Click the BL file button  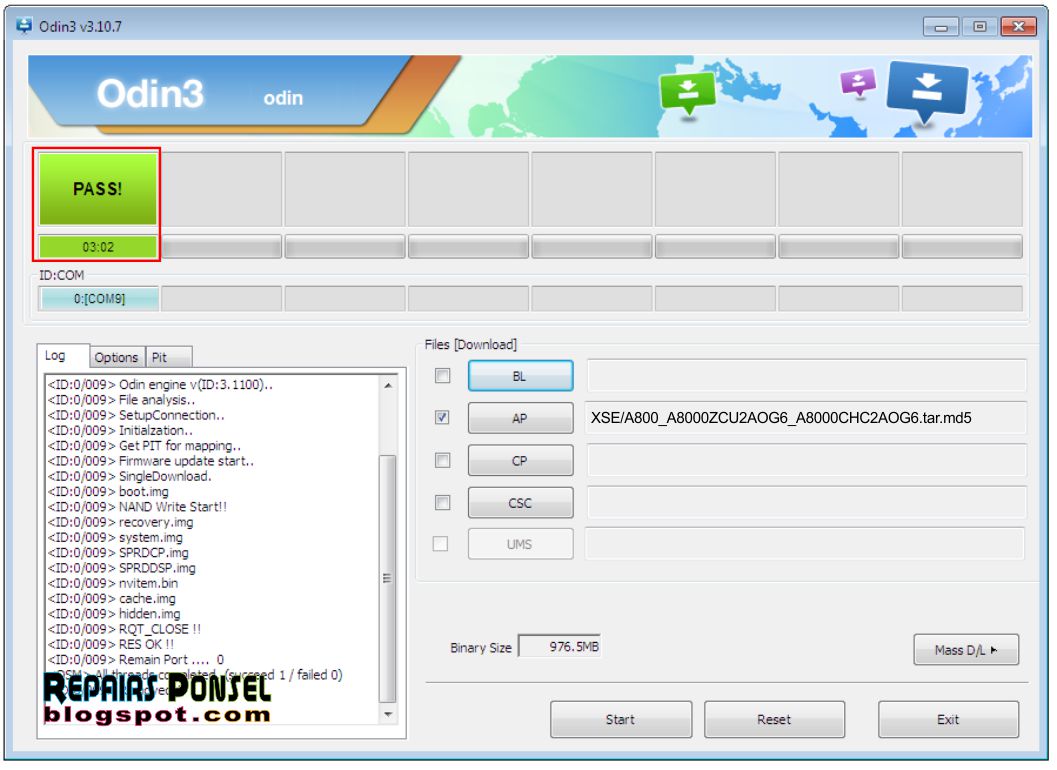[520, 376]
